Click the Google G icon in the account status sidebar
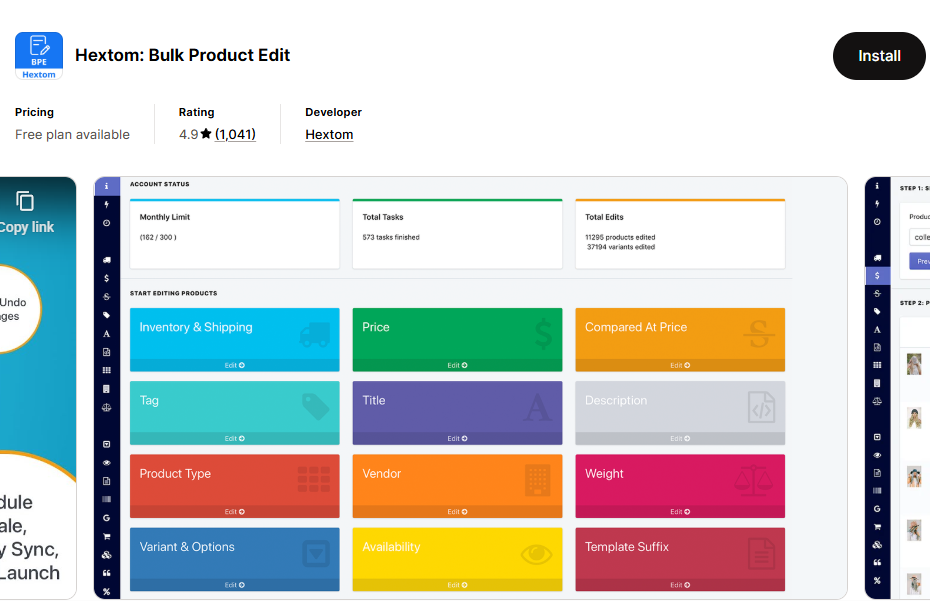The width and height of the screenshot is (930, 601). point(107,518)
